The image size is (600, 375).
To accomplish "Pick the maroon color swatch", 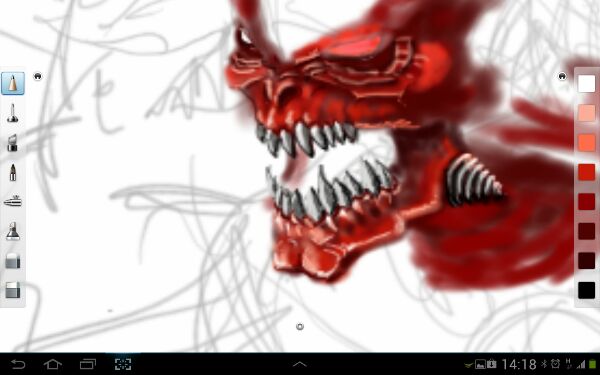I will (x=587, y=231).
